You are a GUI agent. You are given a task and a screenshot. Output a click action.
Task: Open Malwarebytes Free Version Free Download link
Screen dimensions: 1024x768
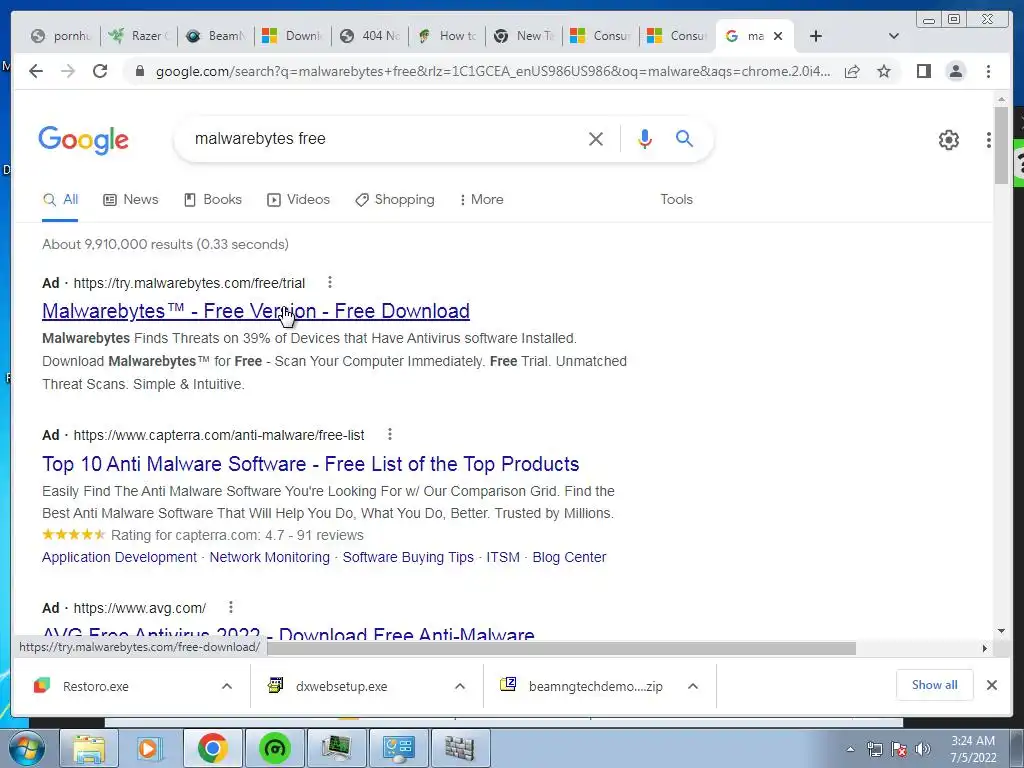256,311
